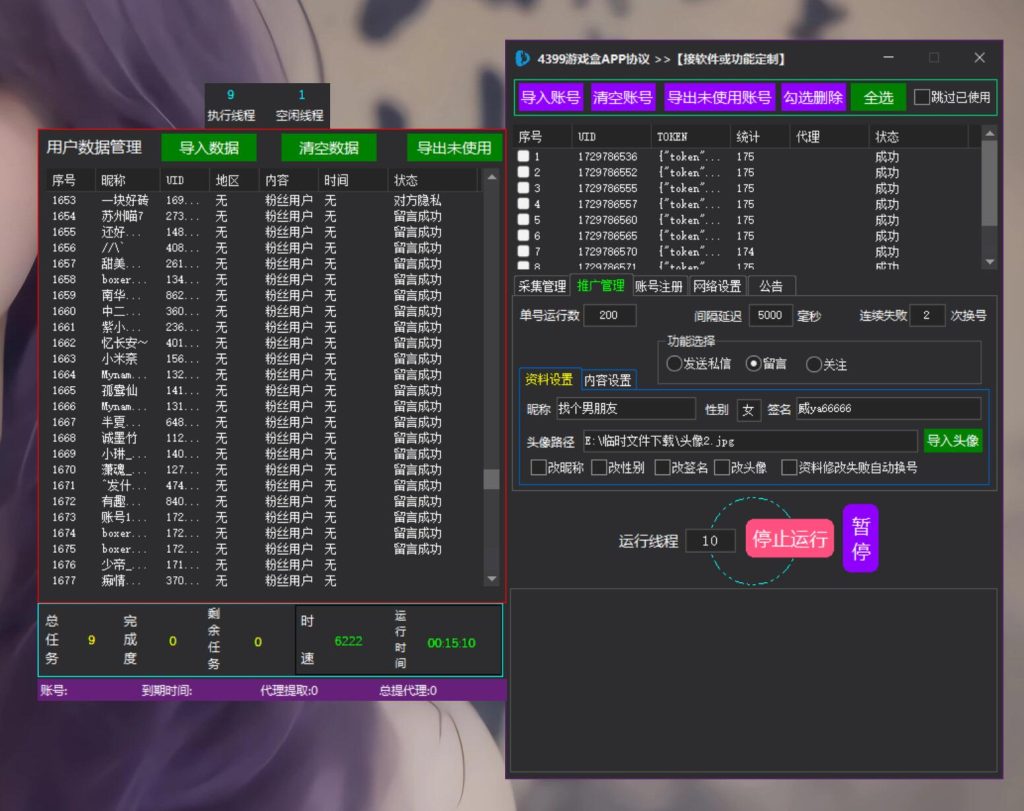Click the 导入头像 green button

click(953, 441)
